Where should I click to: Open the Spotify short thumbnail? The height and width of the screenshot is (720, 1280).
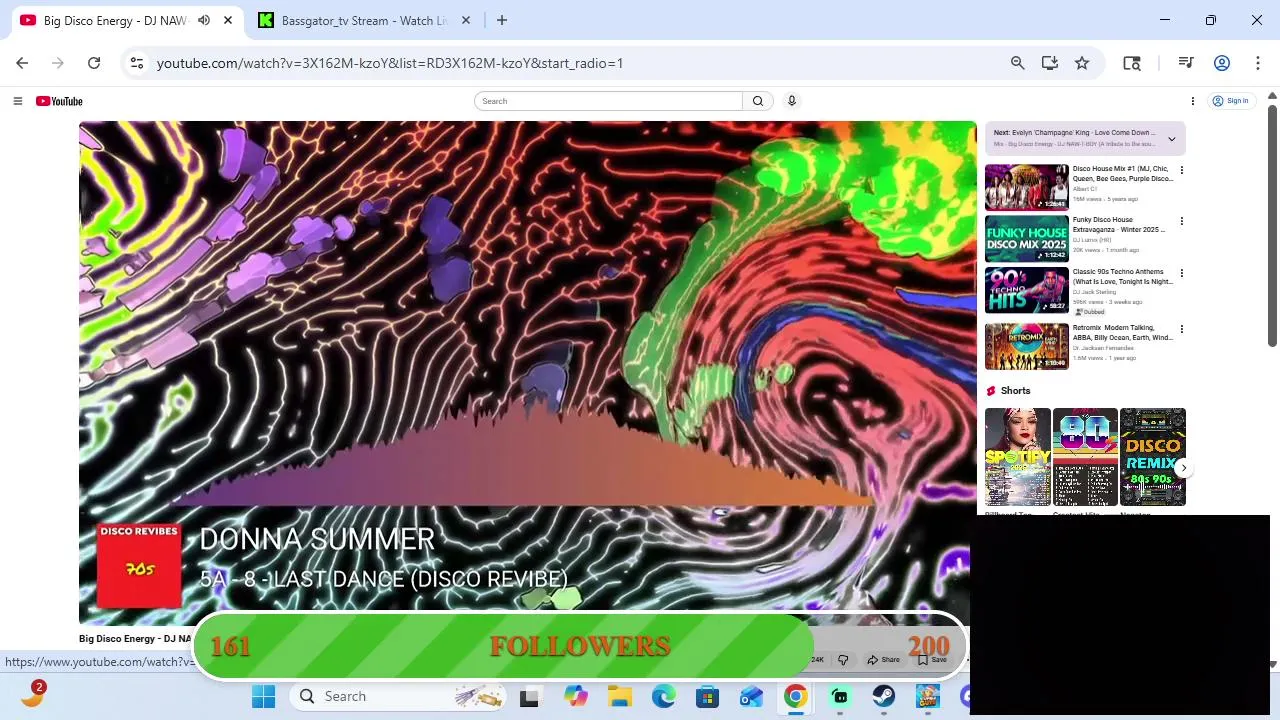pyautogui.click(x=1018, y=457)
